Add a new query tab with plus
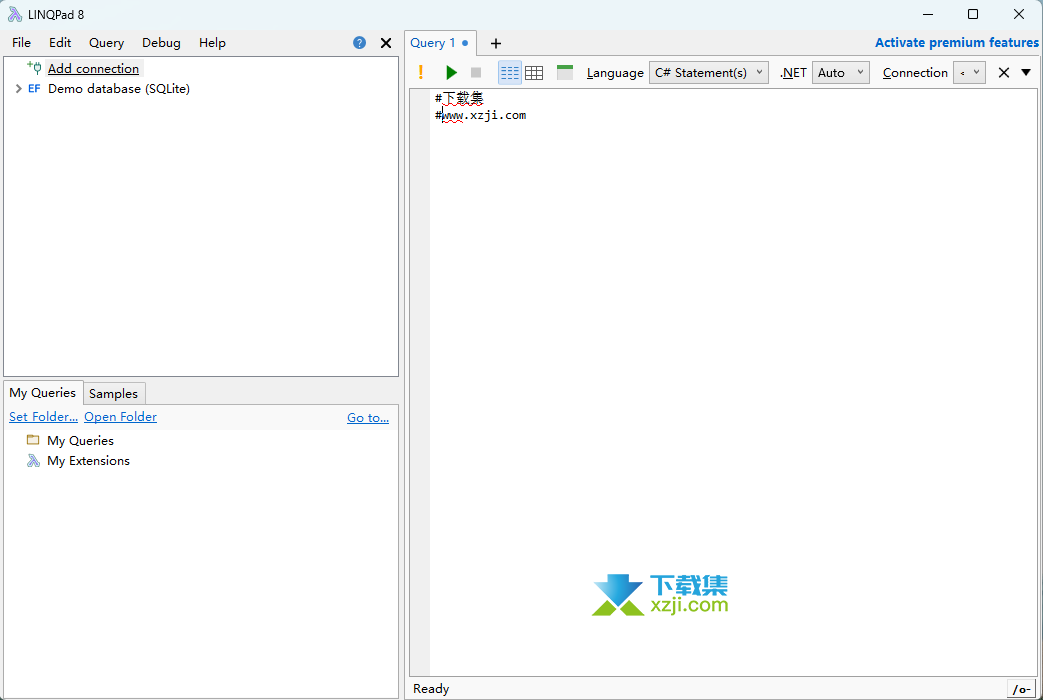1043x700 pixels. [x=496, y=43]
